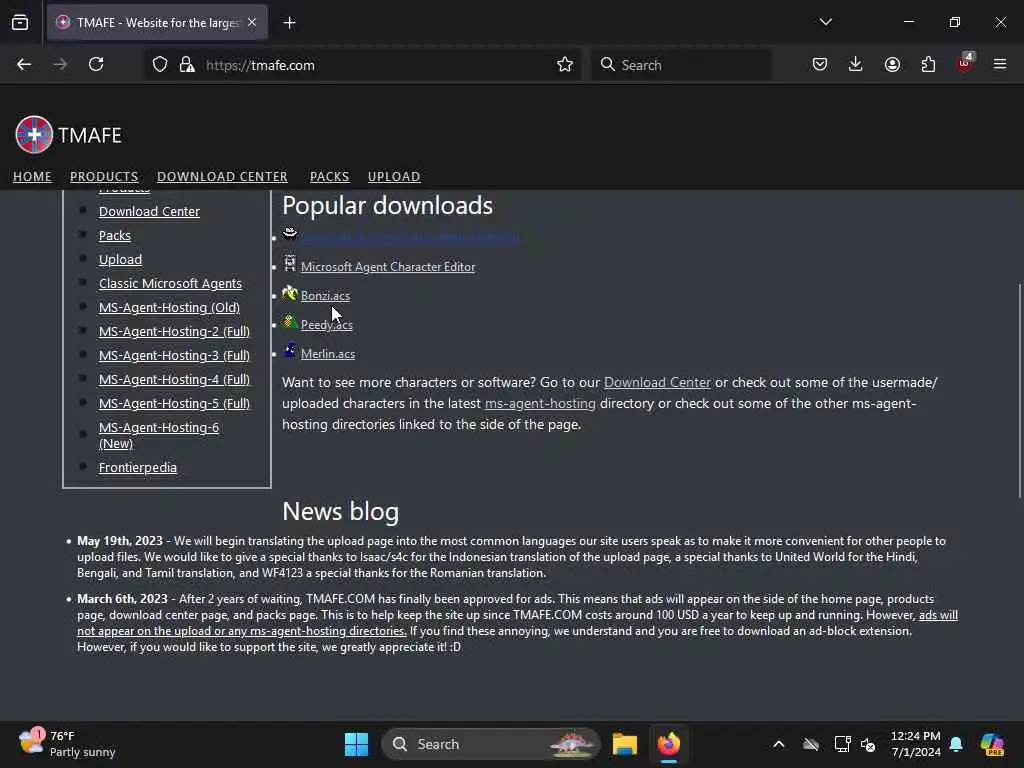The height and width of the screenshot is (768, 1024).
Task: Click the Windows taskbar Search box
Action: [490, 744]
